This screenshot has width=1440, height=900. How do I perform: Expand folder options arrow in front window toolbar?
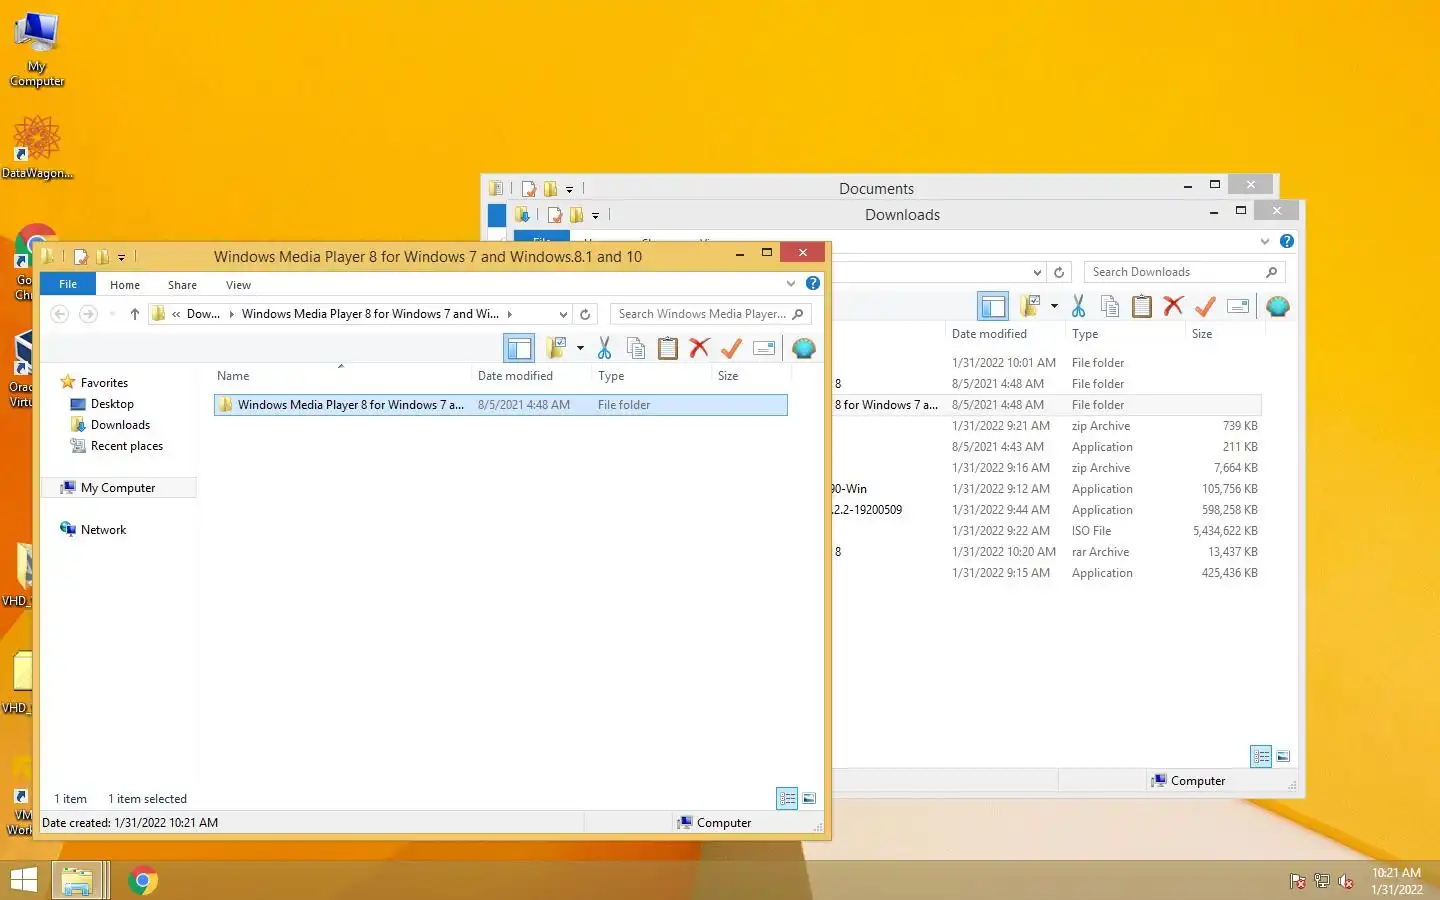(x=581, y=348)
